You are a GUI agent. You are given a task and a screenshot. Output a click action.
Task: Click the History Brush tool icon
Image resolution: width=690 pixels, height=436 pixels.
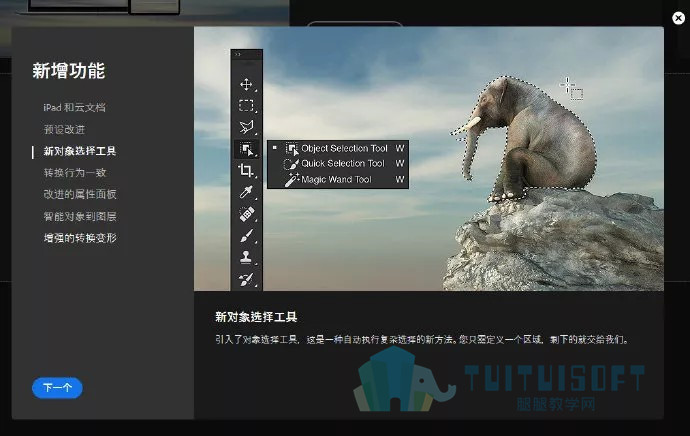click(246, 279)
